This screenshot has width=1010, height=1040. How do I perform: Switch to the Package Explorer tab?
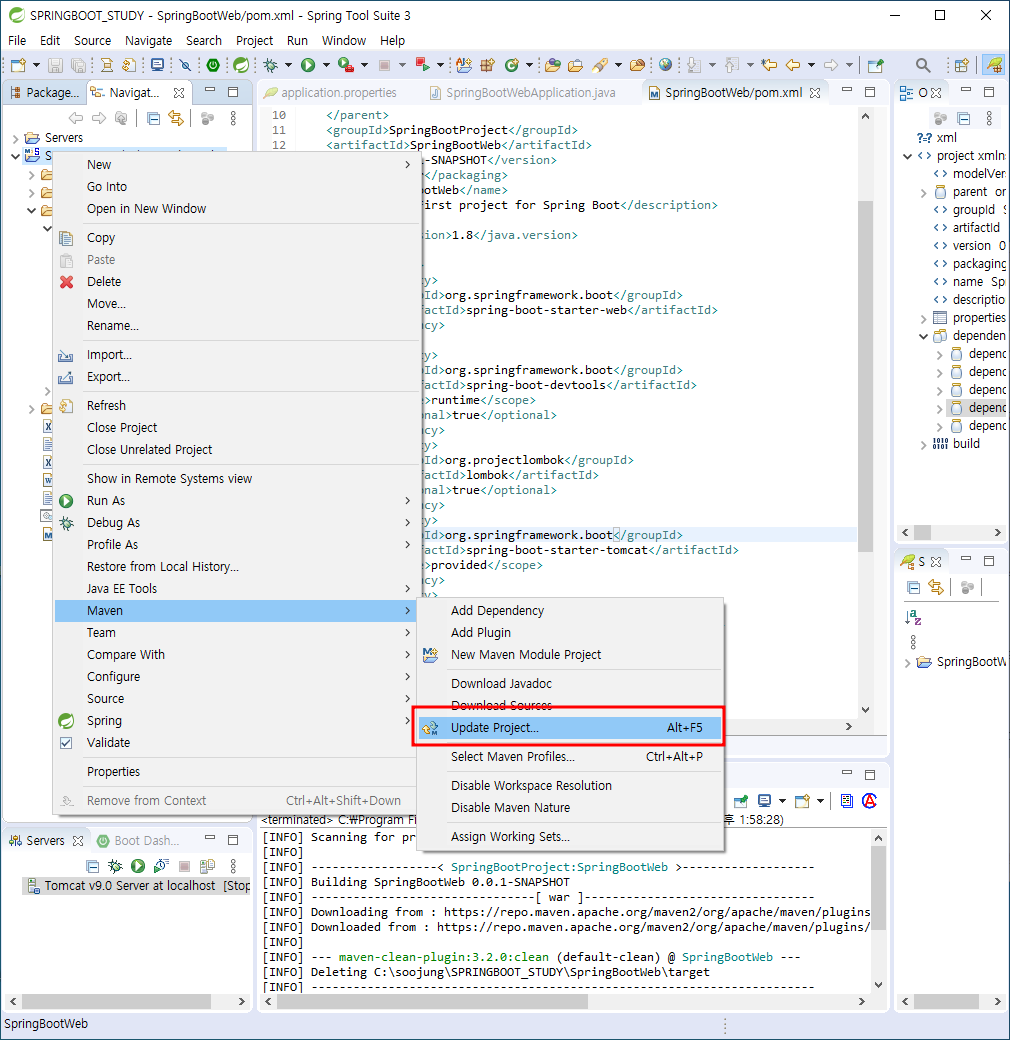[44, 93]
